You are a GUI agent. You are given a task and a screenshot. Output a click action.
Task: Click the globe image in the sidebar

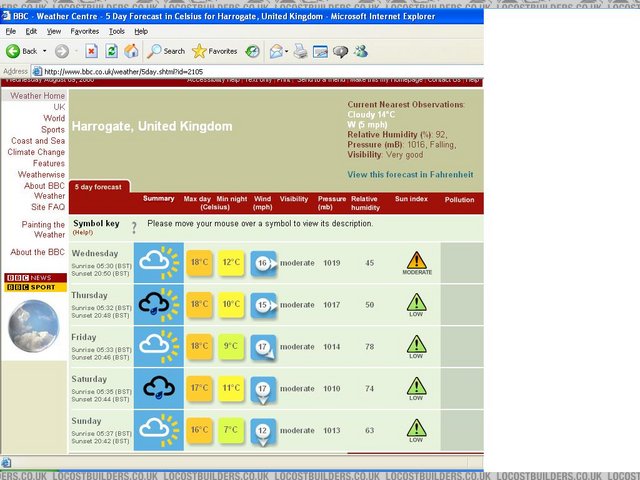click(x=33, y=326)
